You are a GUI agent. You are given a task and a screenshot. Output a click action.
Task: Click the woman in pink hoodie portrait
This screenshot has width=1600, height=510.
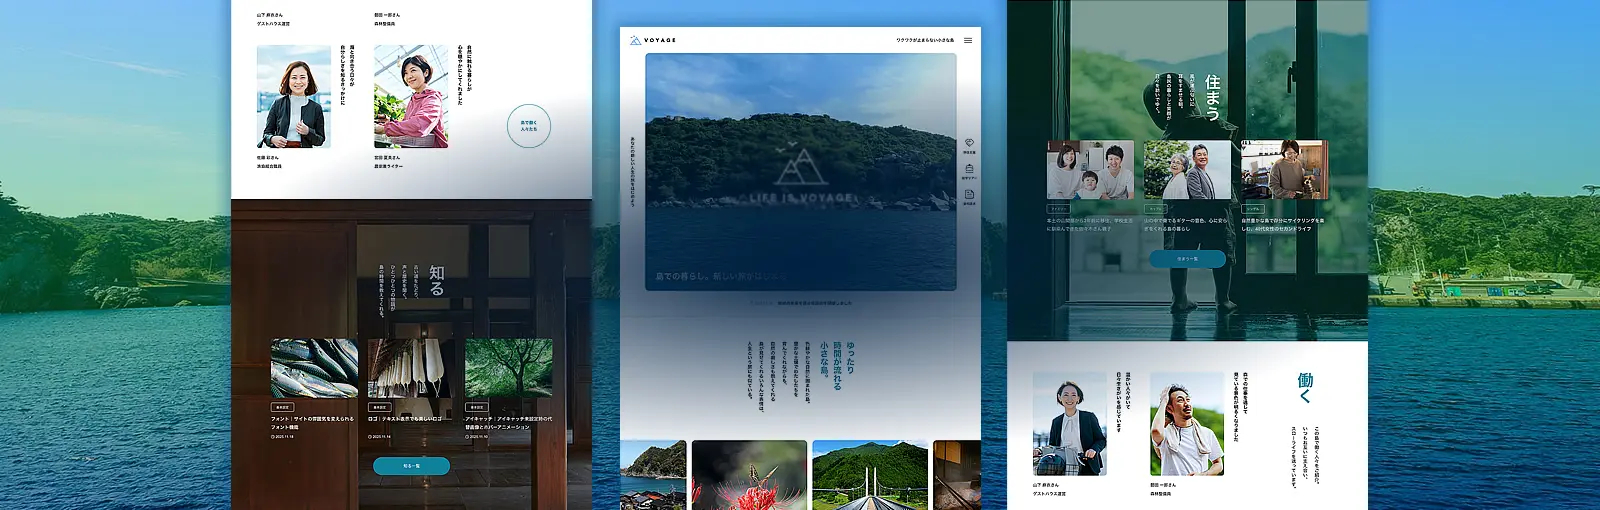(411, 97)
